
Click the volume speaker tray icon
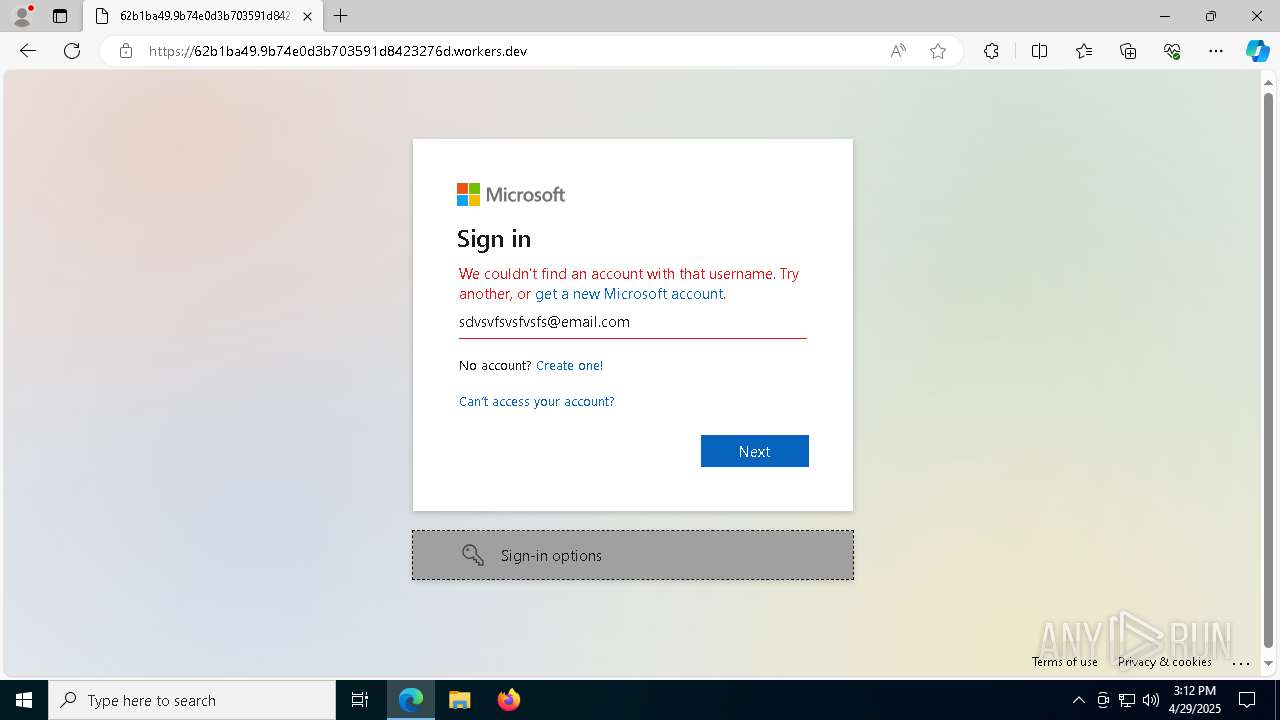(x=1150, y=700)
